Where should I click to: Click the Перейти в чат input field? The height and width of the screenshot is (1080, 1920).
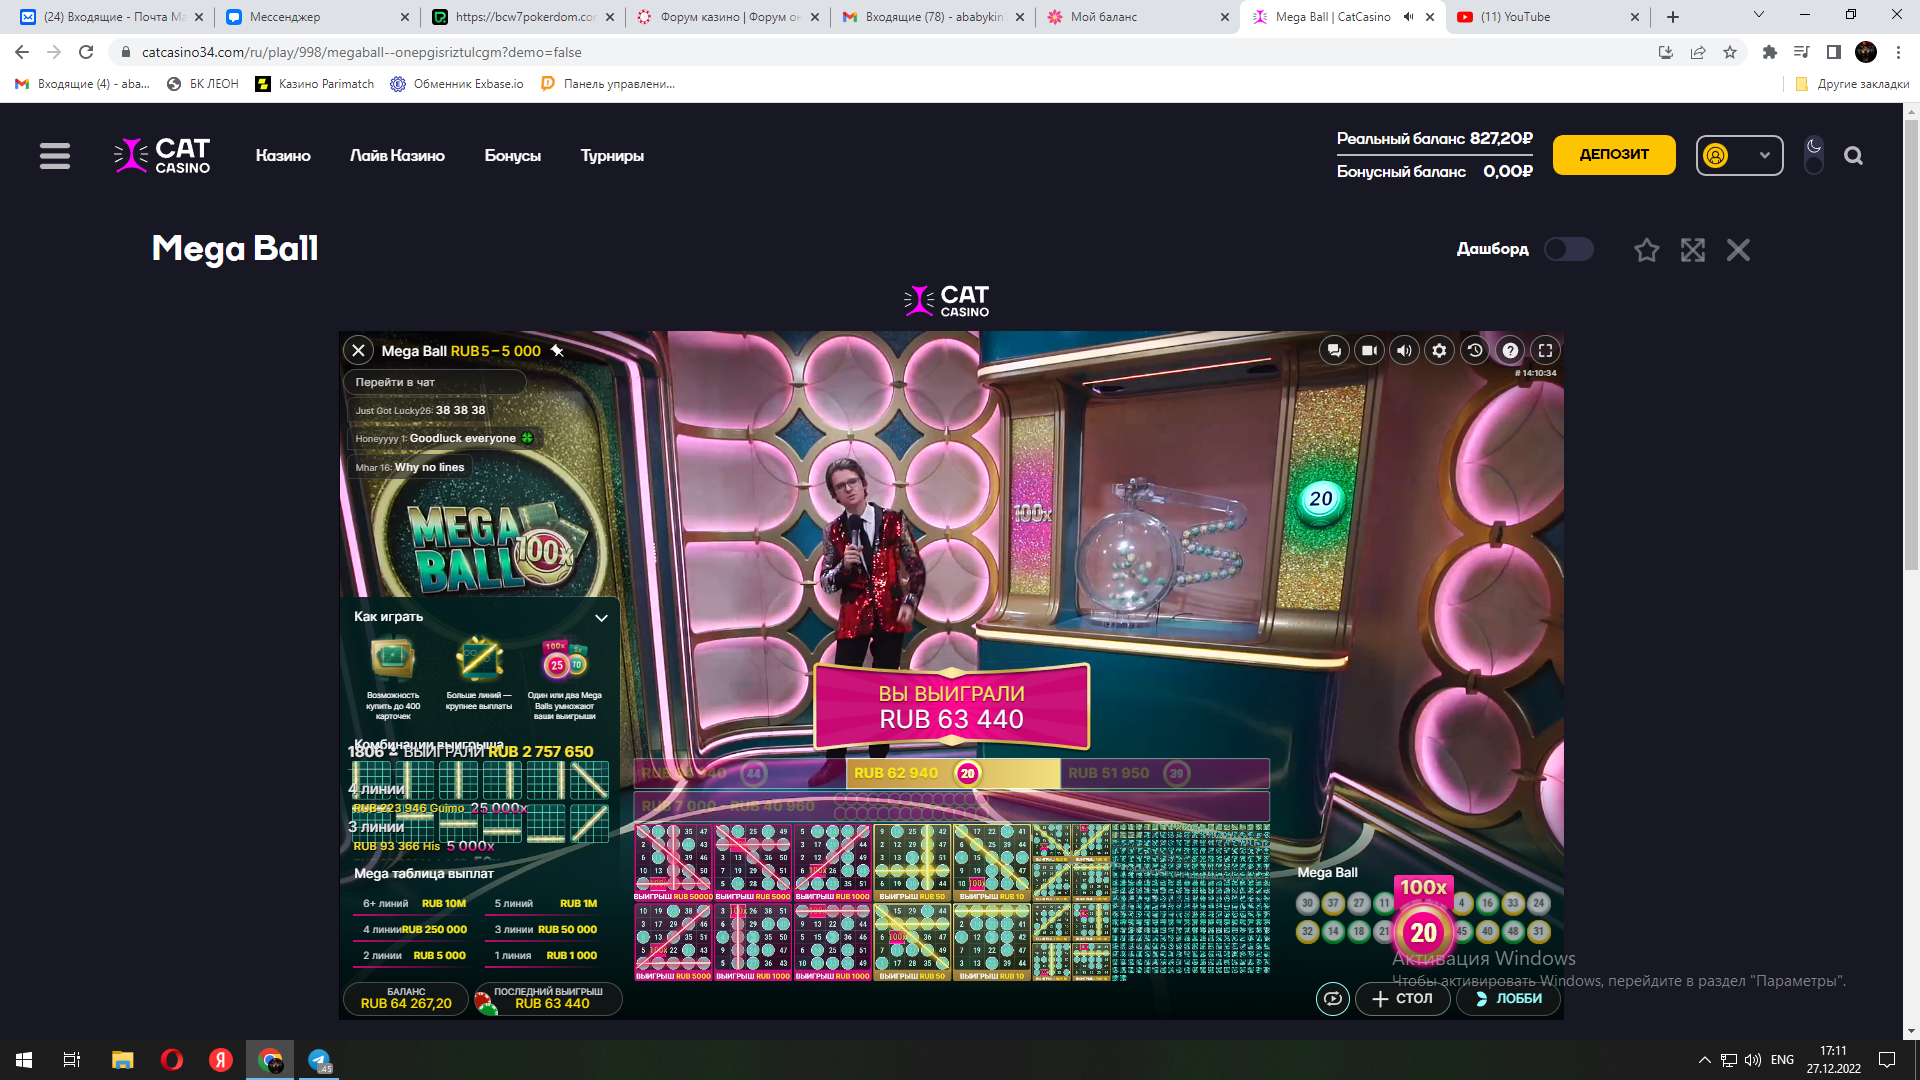[x=434, y=382]
